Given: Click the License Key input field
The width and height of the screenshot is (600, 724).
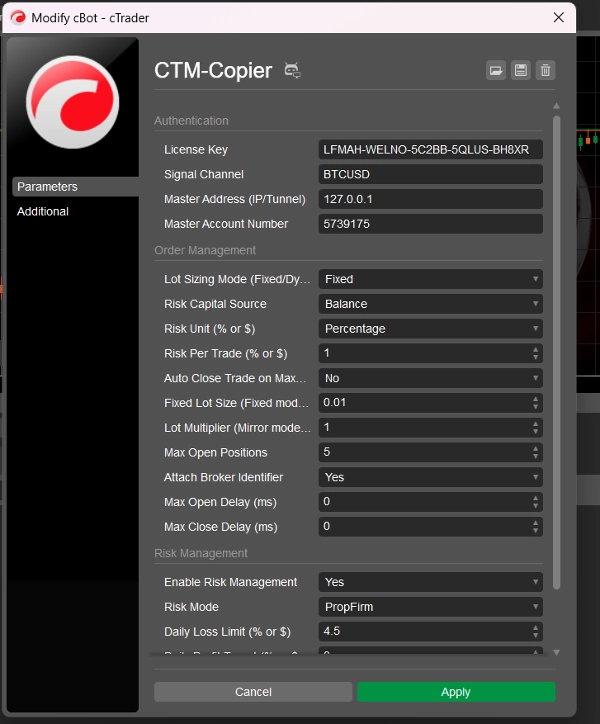Looking at the screenshot, I should (430, 150).
